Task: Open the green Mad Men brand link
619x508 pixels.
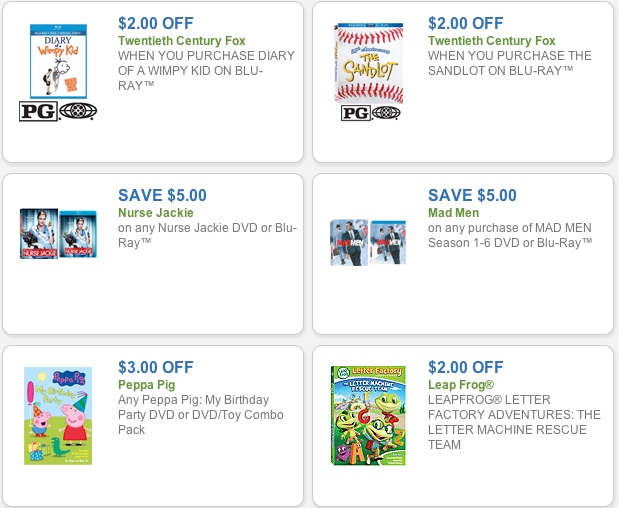Action: (453, 213)
